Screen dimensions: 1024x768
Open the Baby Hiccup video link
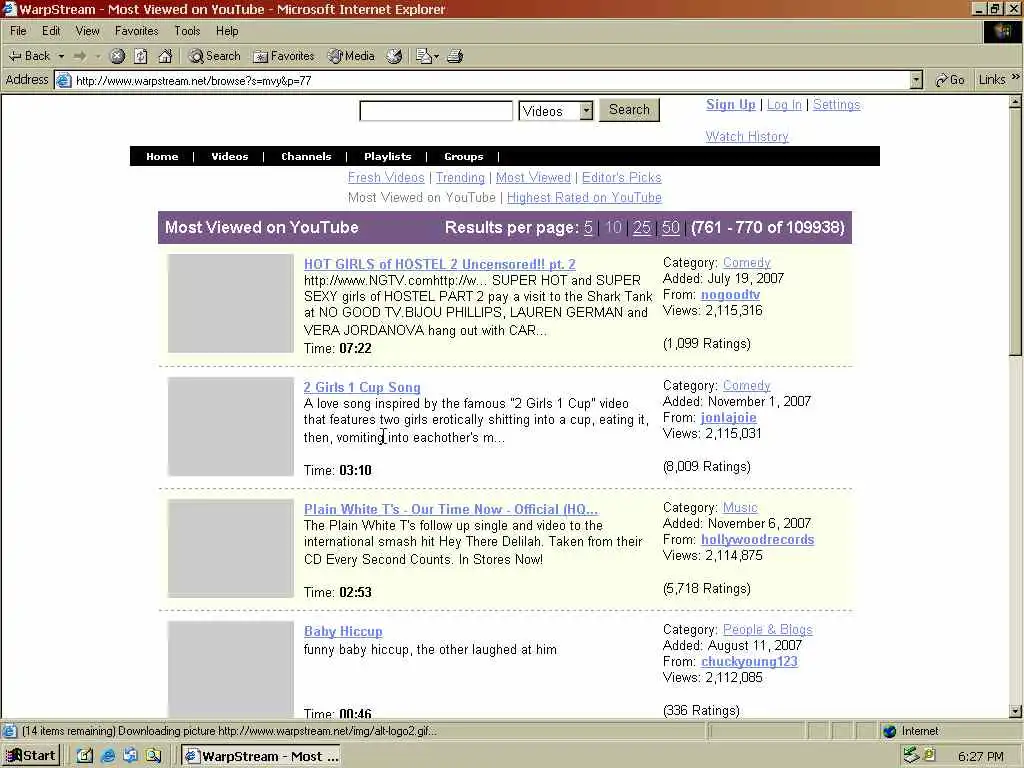pos(343,632)
